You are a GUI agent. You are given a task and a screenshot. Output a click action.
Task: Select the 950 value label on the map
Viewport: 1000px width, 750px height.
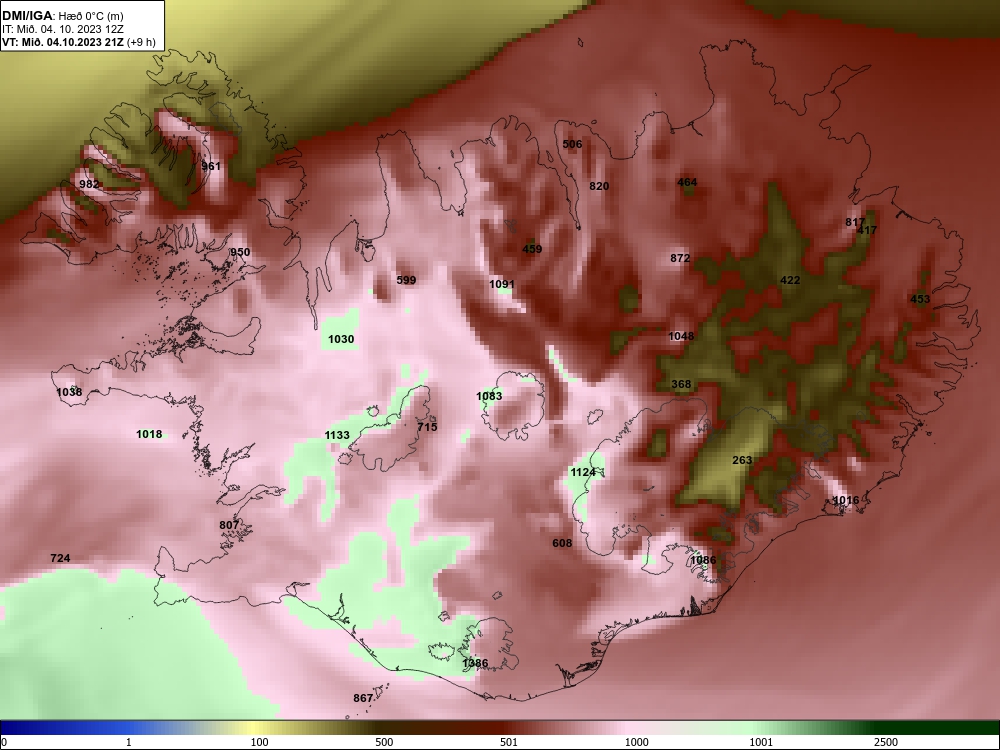tap(240, 252)
